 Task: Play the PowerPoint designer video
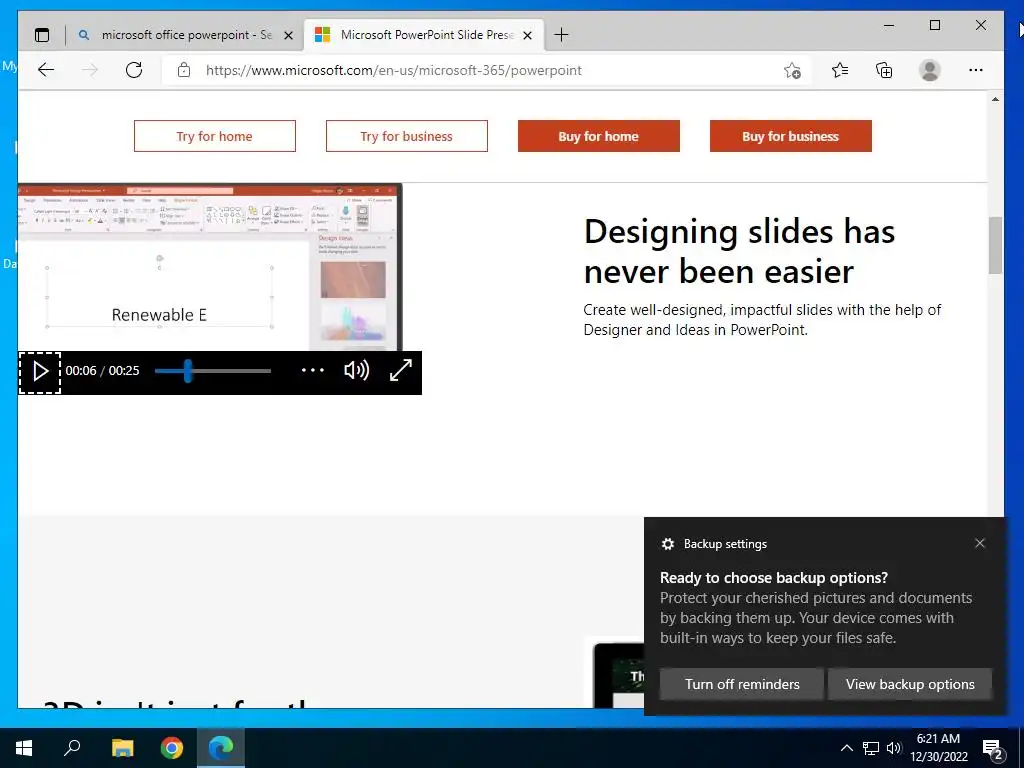tap(40, 372)
